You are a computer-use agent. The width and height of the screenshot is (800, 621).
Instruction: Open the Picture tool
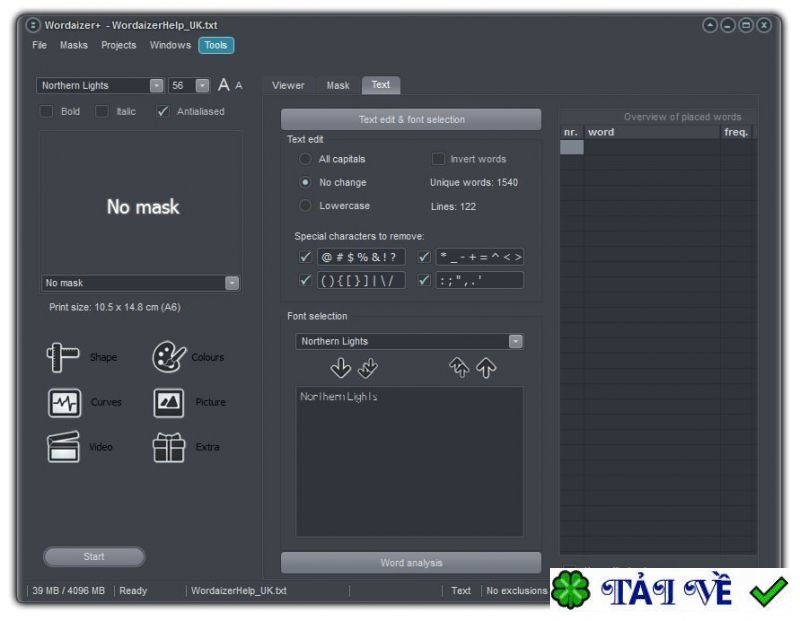(169, 403)
